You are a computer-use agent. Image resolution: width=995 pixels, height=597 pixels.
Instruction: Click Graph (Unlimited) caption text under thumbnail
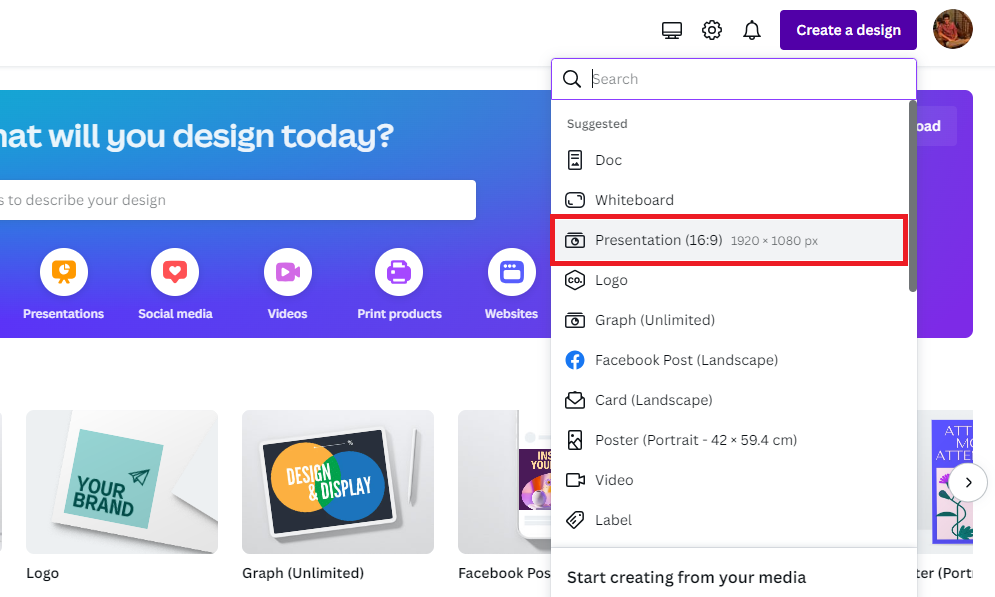pos(303,573)
